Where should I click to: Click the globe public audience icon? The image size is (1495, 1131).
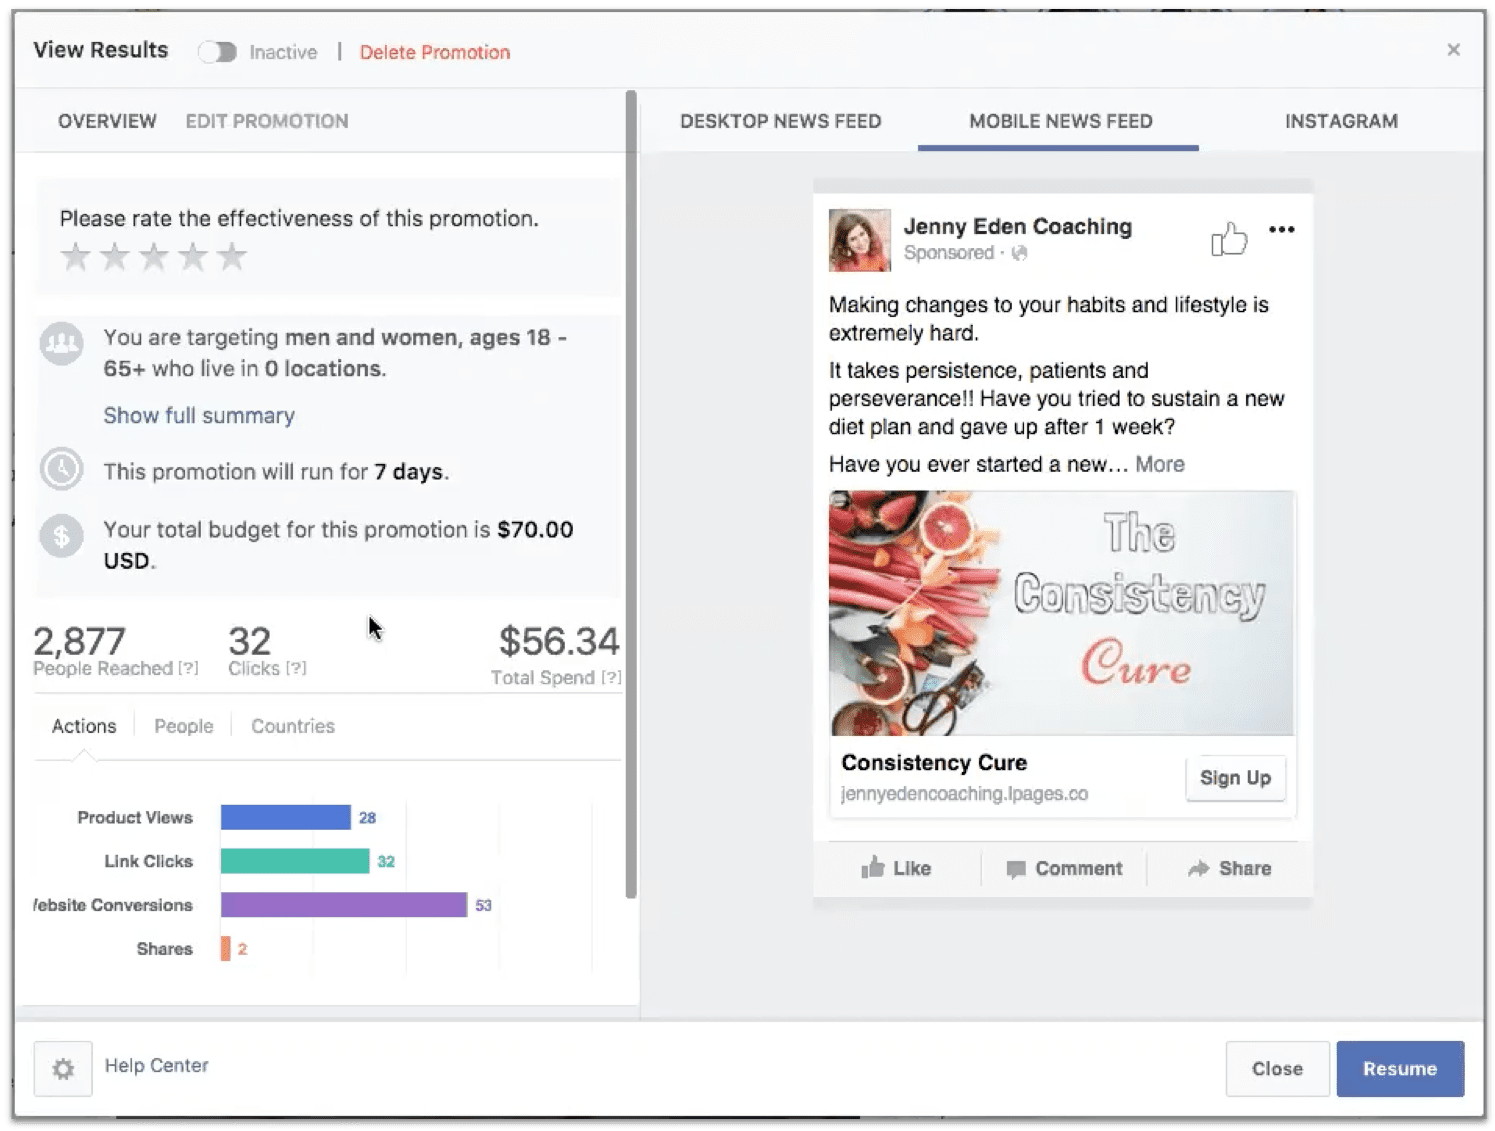click(1019, 253)
